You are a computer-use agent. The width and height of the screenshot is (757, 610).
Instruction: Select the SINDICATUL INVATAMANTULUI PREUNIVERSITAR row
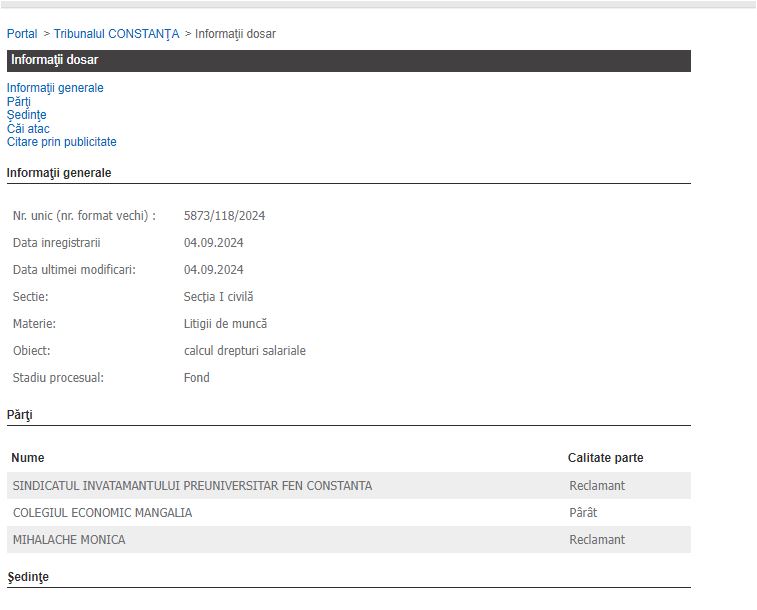tap(192, 486)
